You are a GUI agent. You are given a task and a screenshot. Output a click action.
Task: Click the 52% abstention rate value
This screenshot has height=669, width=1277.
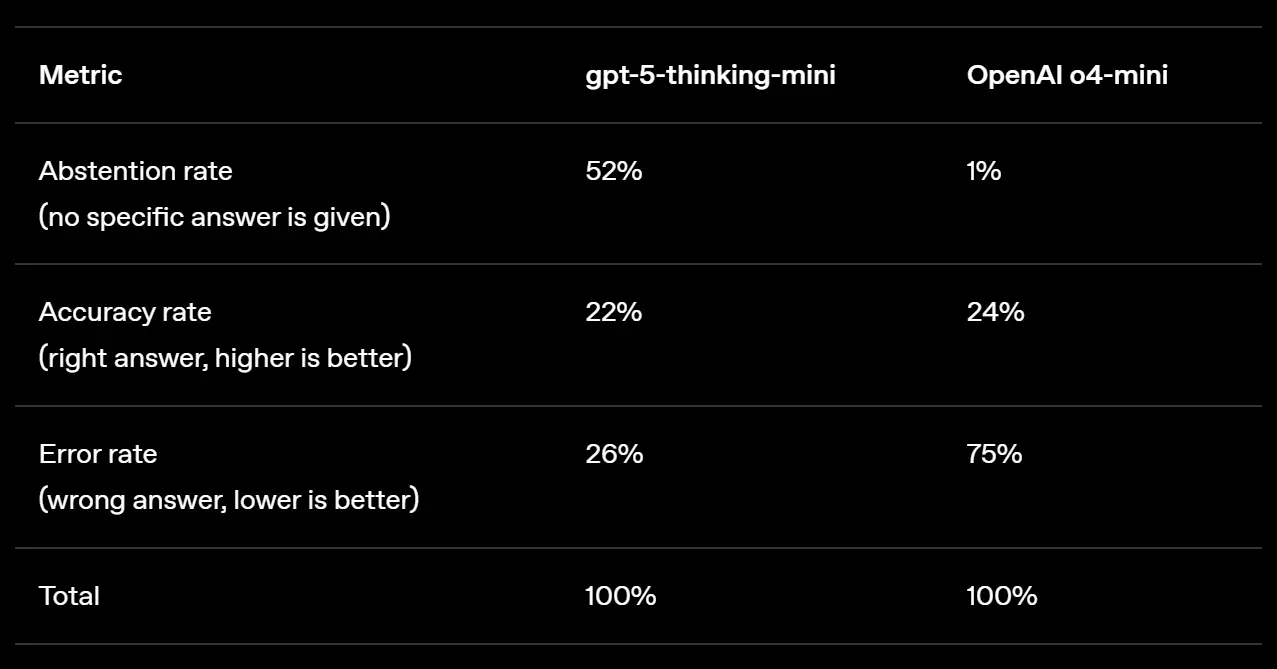[613, 171]
